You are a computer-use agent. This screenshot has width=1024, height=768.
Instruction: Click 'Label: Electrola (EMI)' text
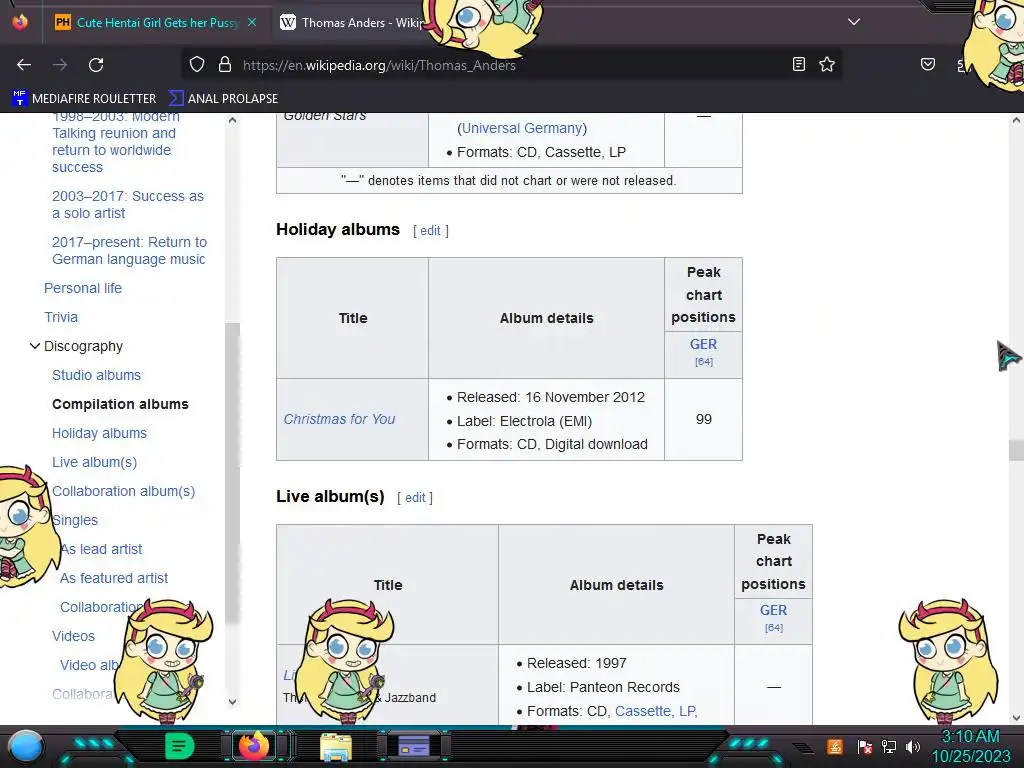tap(524, 421)
